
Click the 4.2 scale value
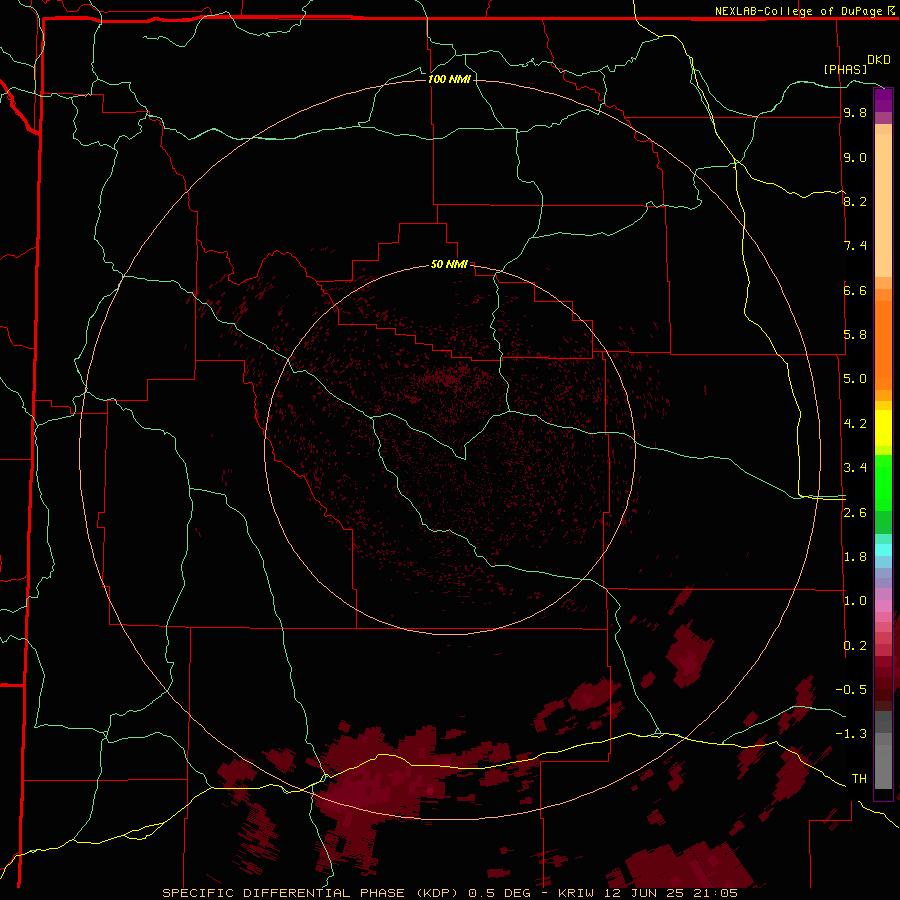855,424
